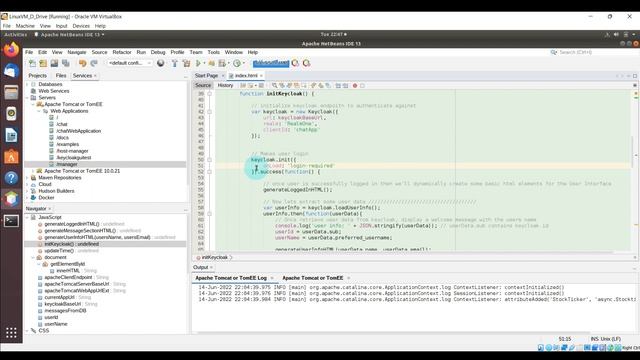640x360 pixels.
Task: Click the Clean and Build icon
Action: coord(187,63)
